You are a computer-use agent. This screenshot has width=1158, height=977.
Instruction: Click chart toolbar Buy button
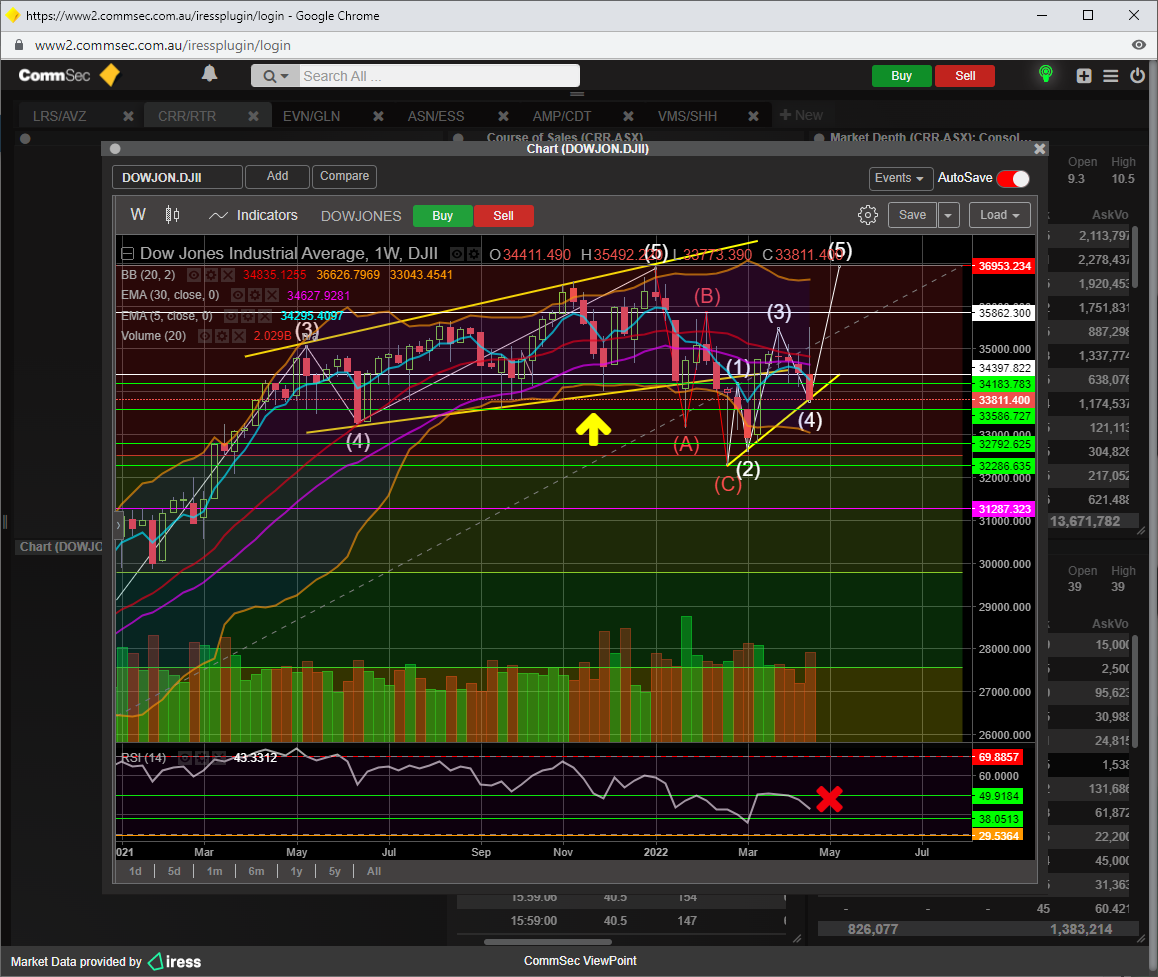coord(442,216)
